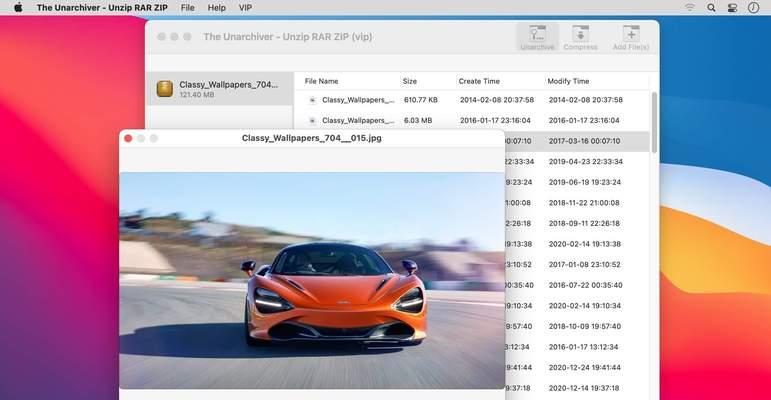Open the Apple menu
Image resolution: width=771 pixels, height=400 pixels.
coord(18,7)
